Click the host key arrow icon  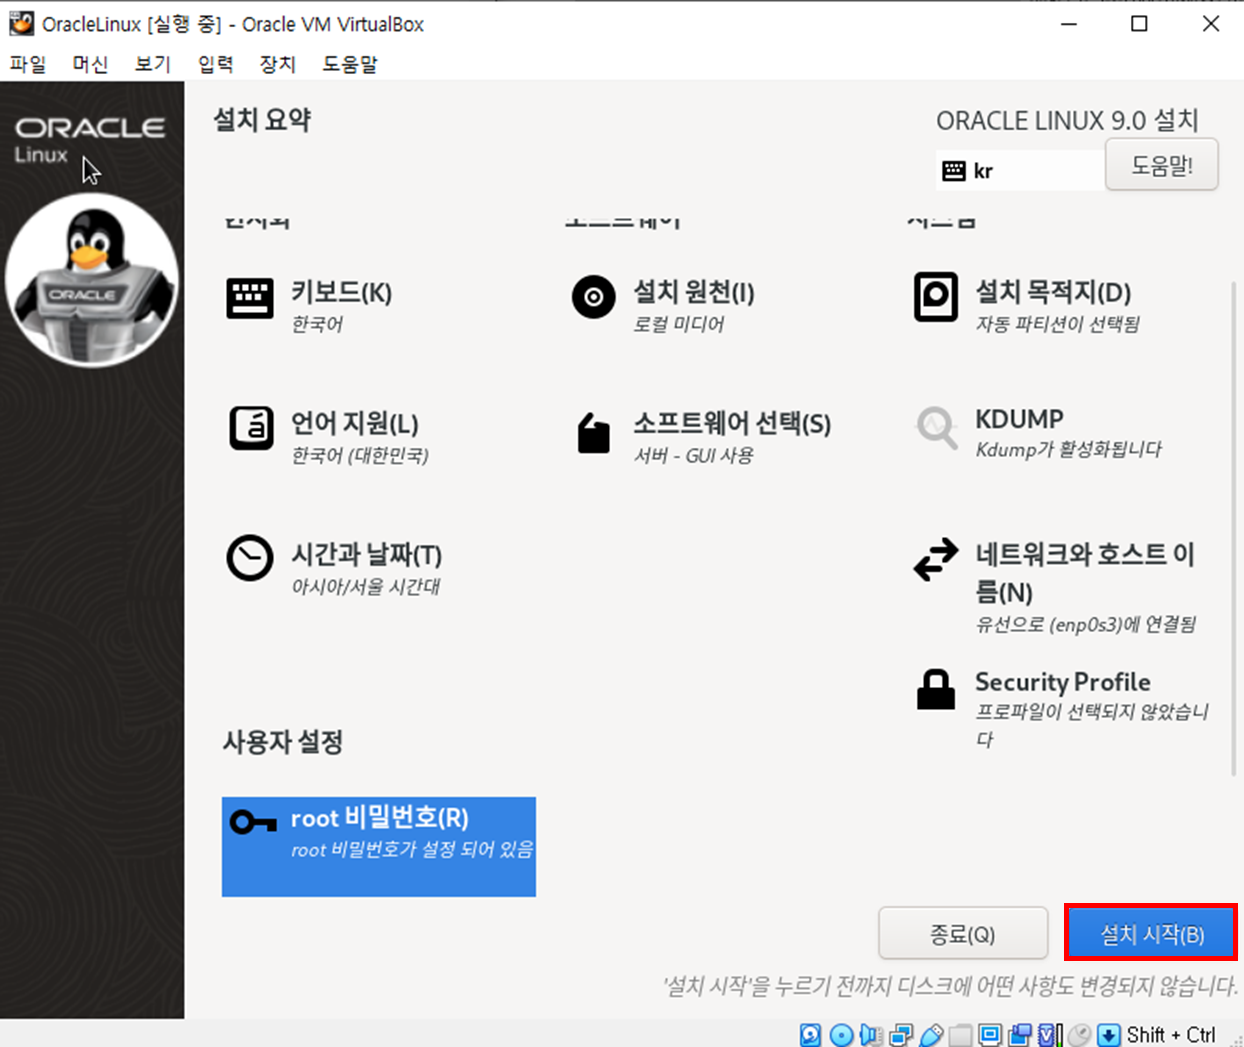pyautogui.click(x=1108, y=1035)
